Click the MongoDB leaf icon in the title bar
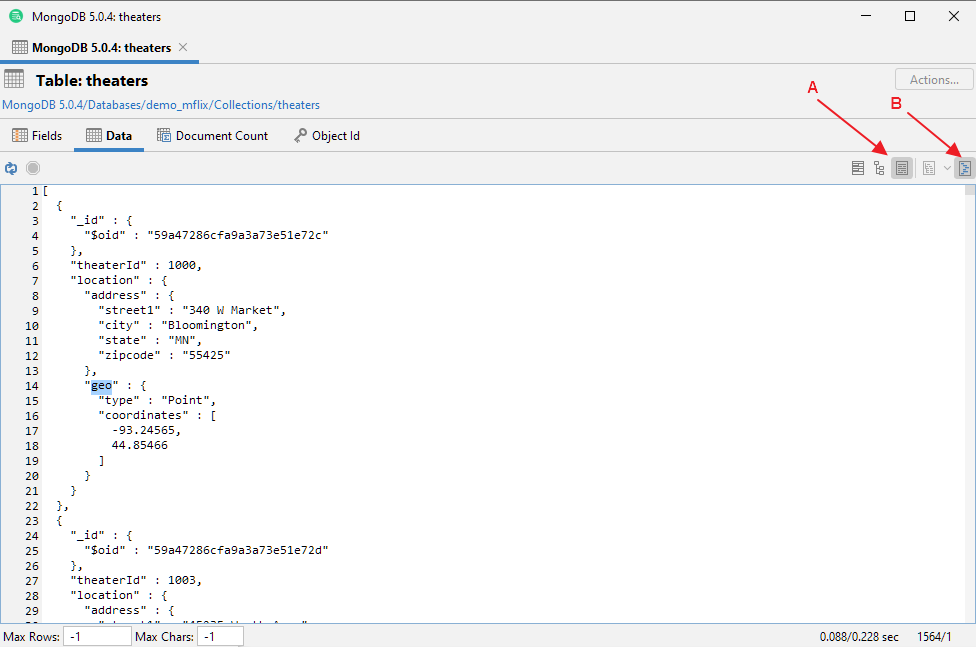This screenshot has height=647, width=976. [15, 16]
